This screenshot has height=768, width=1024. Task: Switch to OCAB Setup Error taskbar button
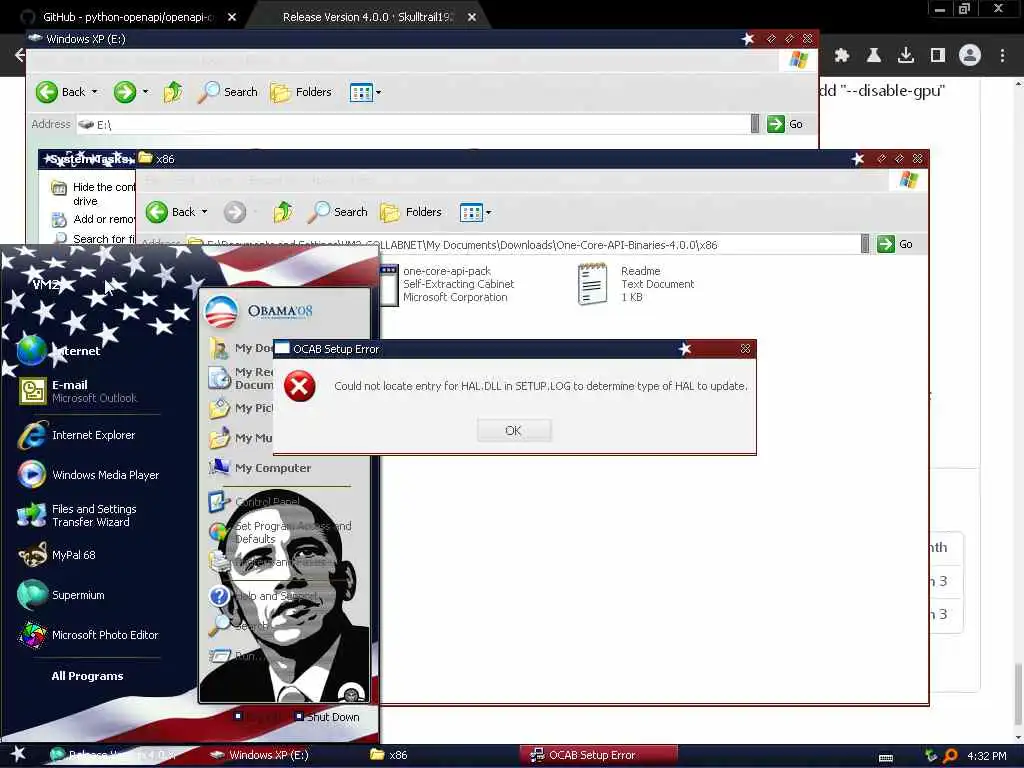[598, 755]
